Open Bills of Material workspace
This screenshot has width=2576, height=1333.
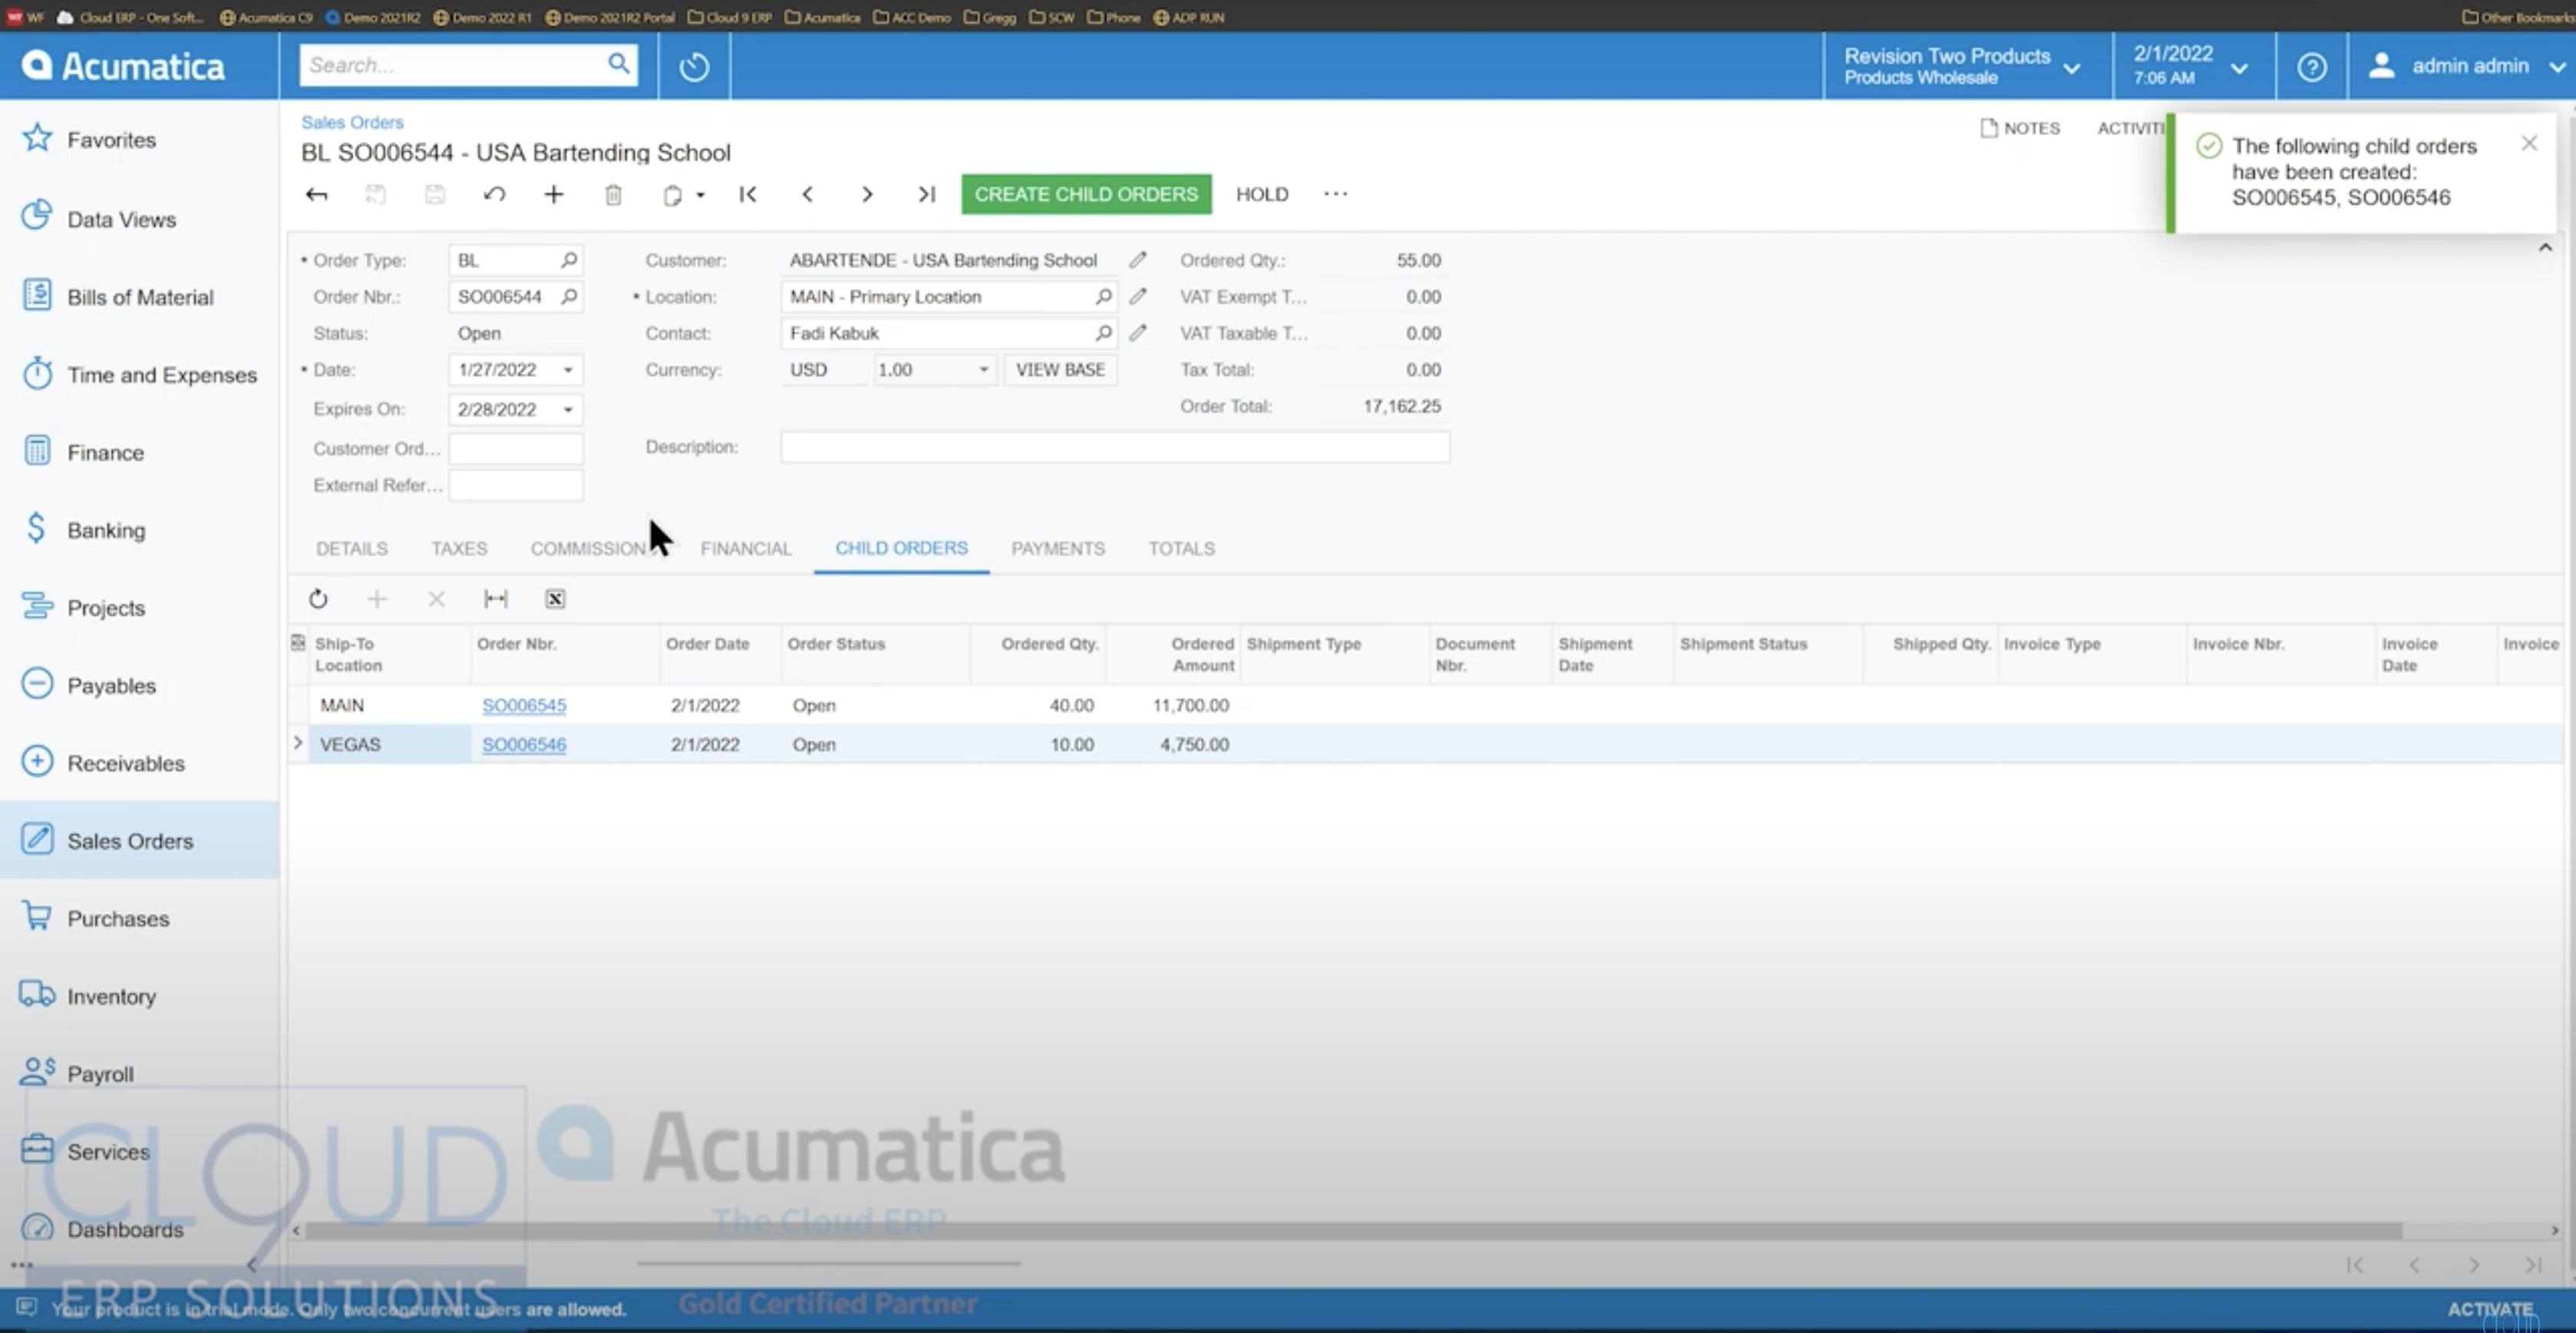117,296
